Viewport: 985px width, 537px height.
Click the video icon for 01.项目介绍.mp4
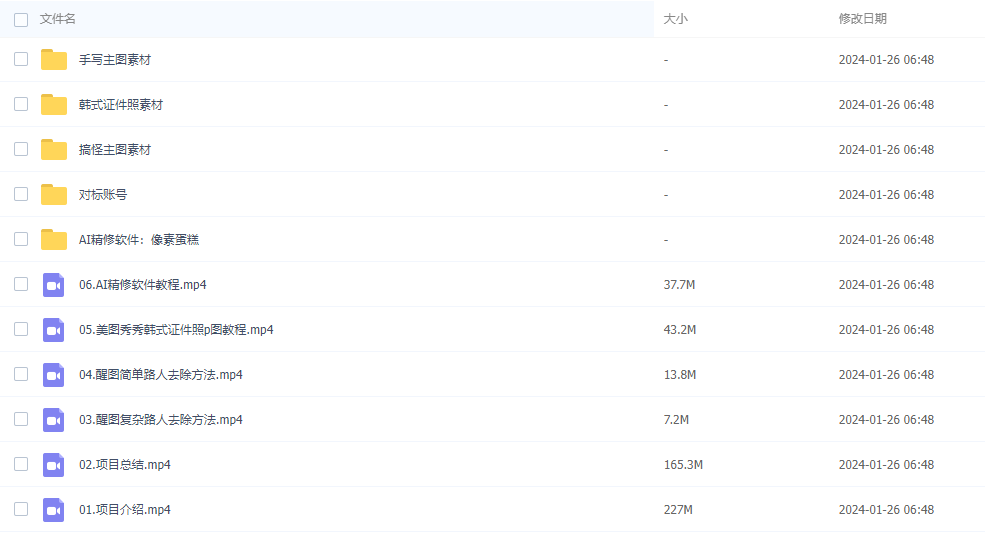coord(54,510)
